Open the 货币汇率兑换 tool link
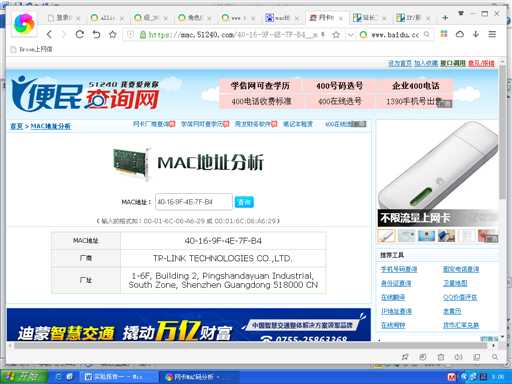Image resolution: width=512 pixels, height=384 pixels. point(461,325)
